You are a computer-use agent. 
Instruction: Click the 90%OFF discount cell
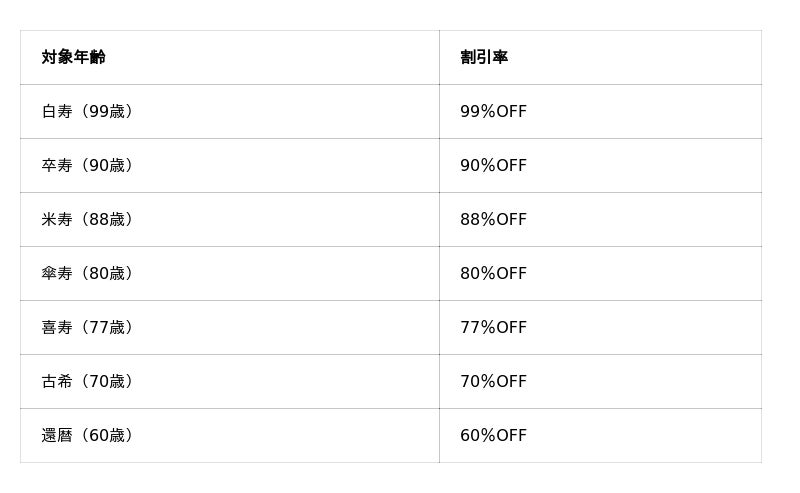click(x=493, y=165)
